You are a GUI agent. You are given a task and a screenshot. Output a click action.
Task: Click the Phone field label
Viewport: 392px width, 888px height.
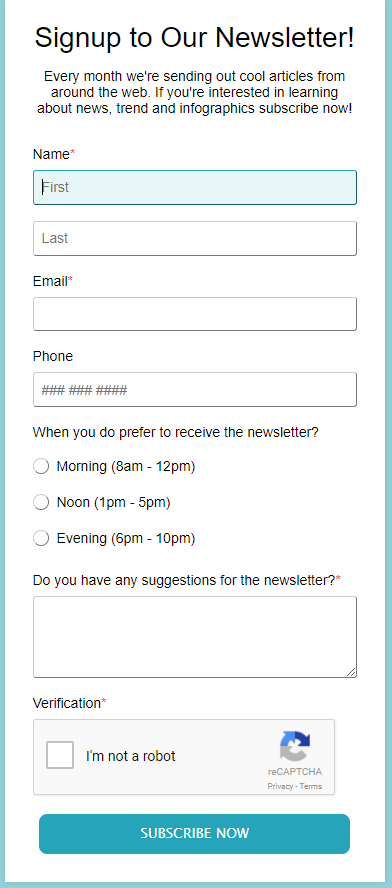coord(53,356)
